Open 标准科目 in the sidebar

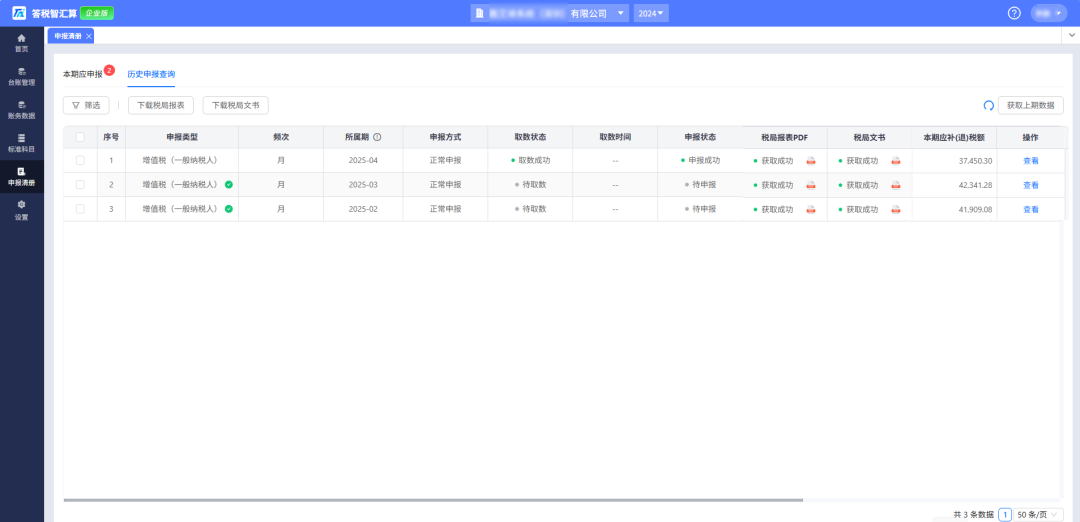pos(21,142)
